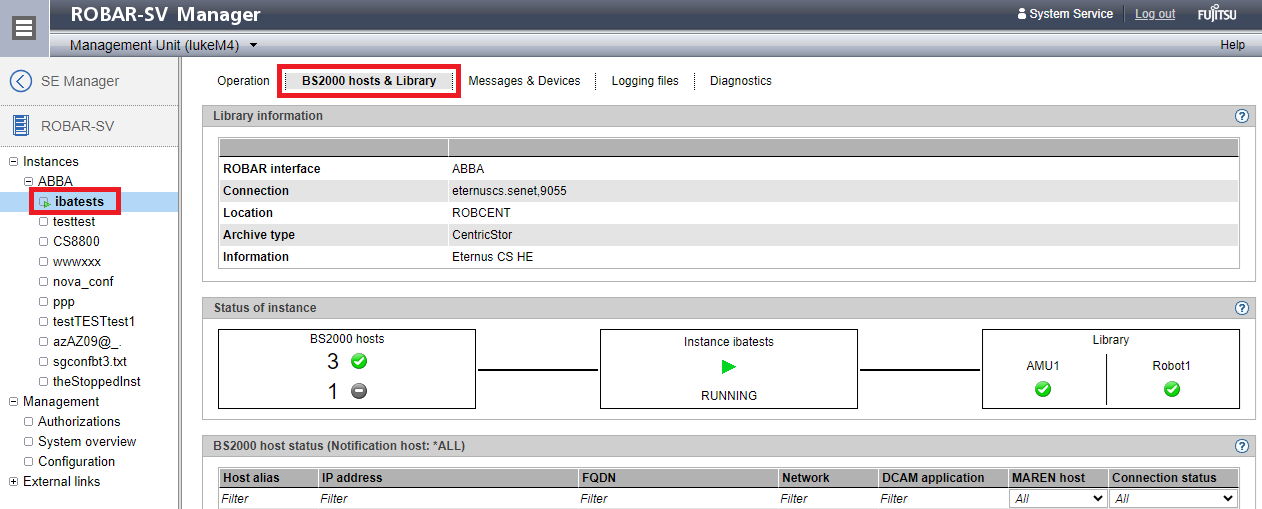Switch to the Messages & Devices tab
Screen dimensions: 1262x509
(x=524, y=81)
